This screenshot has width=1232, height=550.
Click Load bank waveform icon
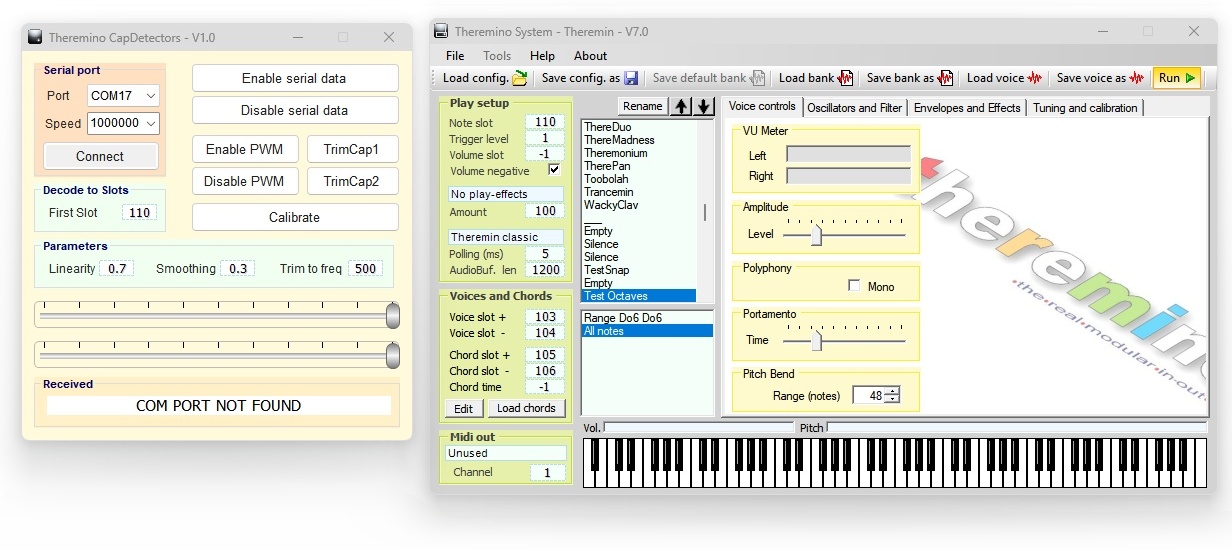coord(845,78)
